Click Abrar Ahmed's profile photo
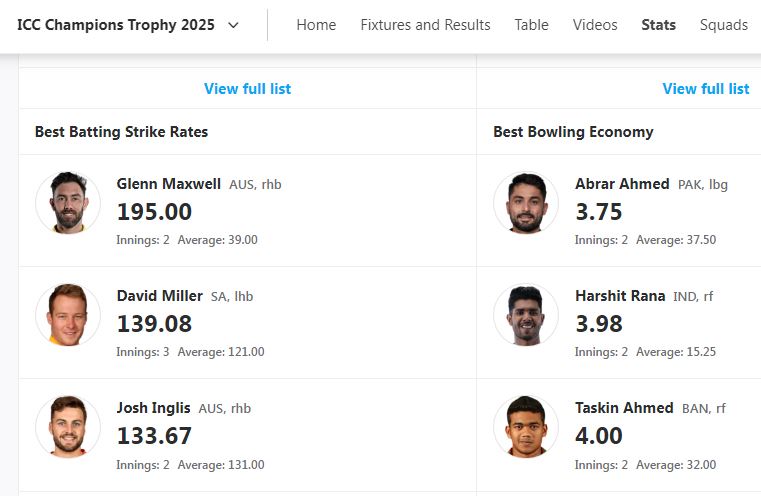This screenshot has width=761, height=496. pos(526,204)
